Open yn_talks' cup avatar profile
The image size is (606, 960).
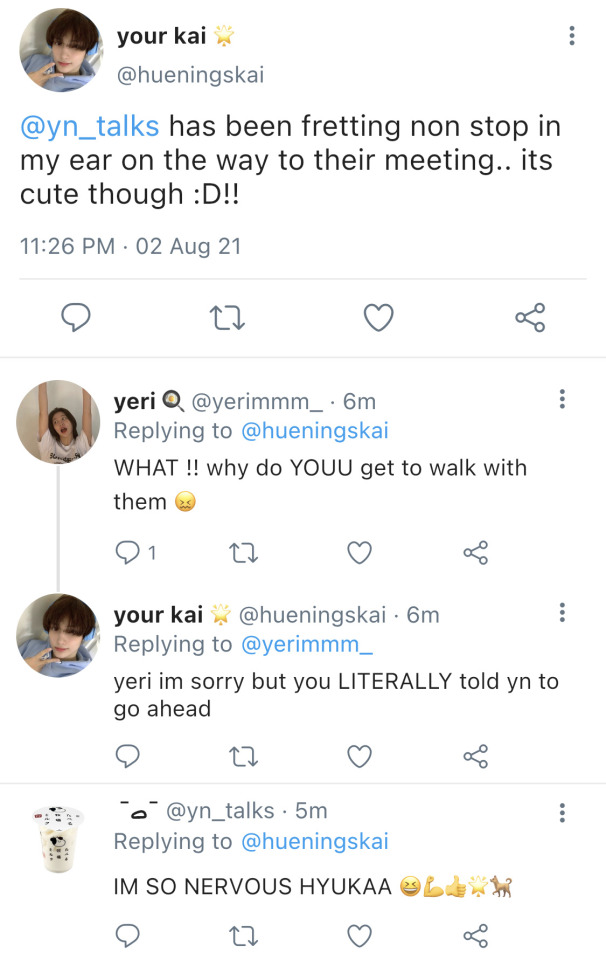59,836
